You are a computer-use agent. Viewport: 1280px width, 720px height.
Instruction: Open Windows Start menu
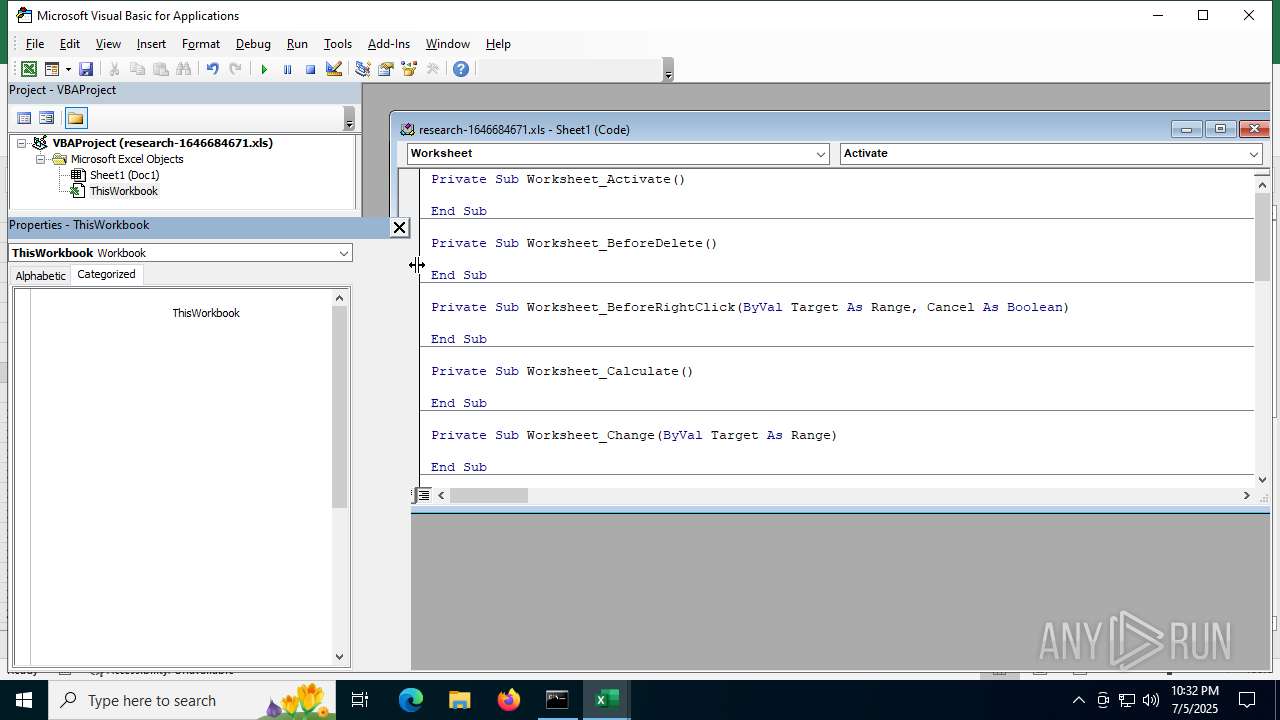pos(23,700)
